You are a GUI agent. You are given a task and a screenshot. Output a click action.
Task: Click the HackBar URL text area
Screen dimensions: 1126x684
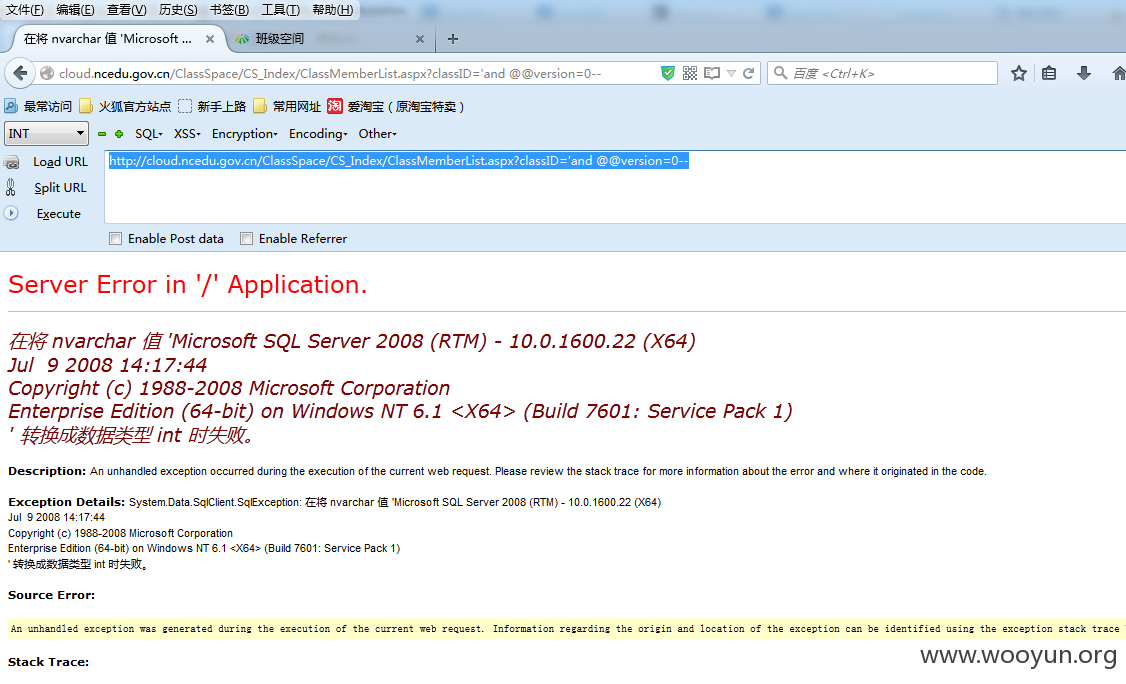[615, 187]
